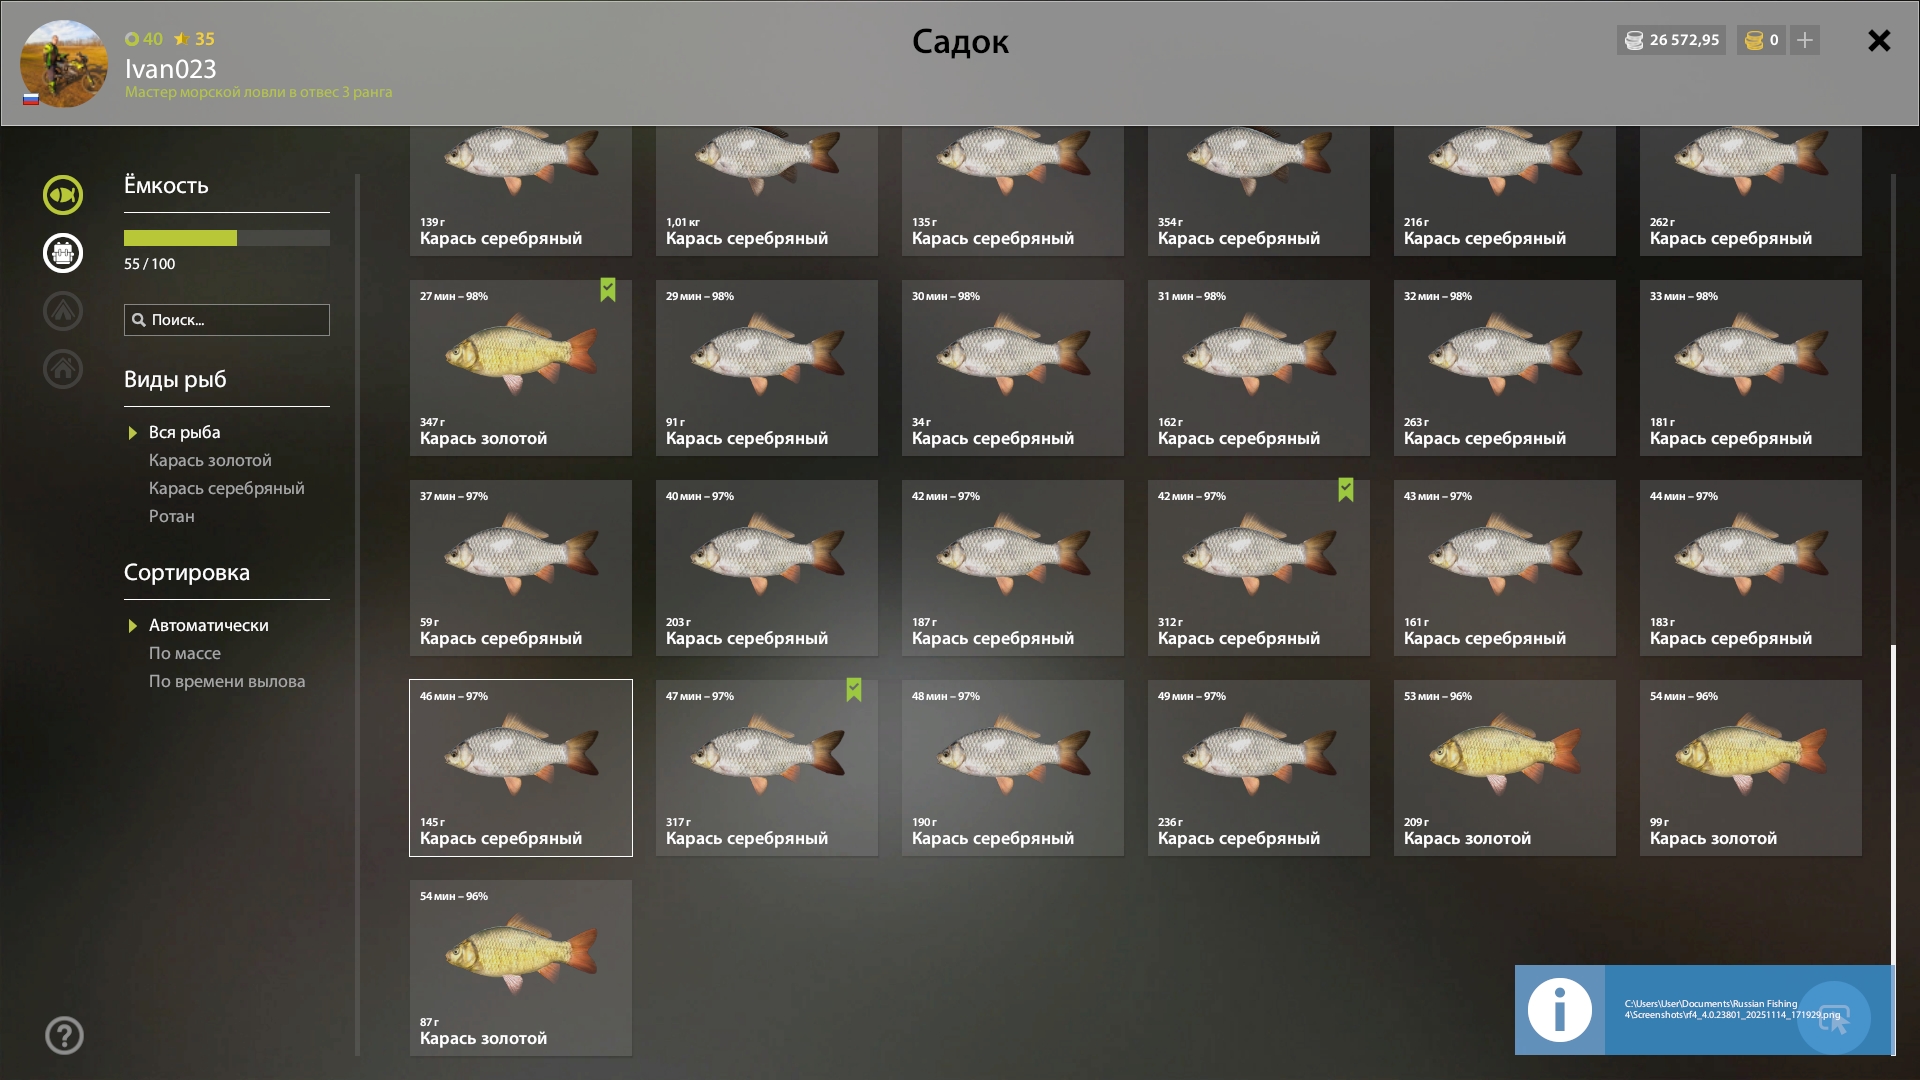Viewport: 1920px width, 1080px height.
Task: Add gold coins with the plus icon
Action: tap(1805, 40)
